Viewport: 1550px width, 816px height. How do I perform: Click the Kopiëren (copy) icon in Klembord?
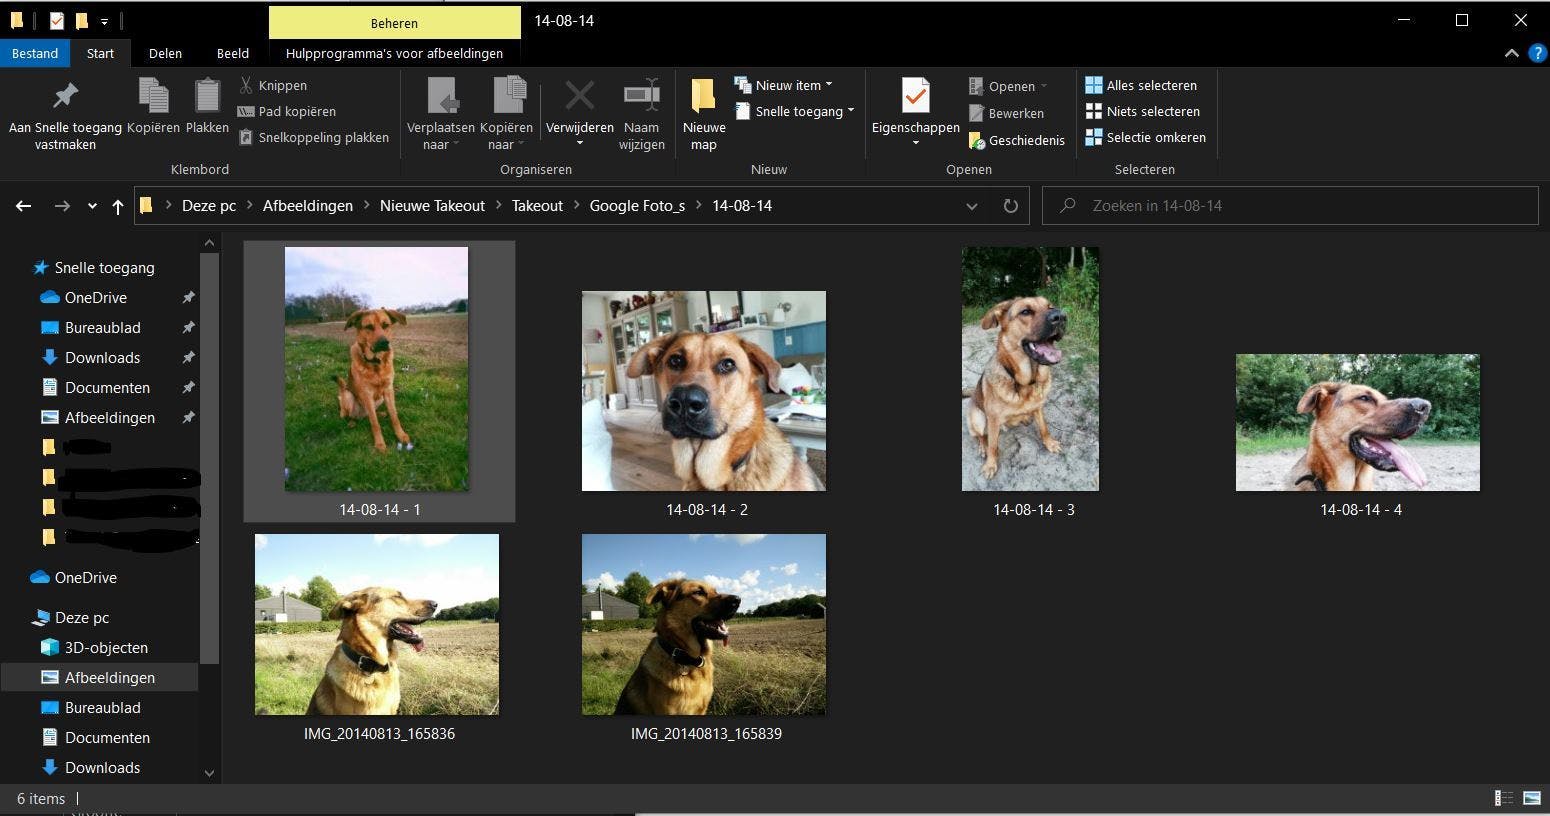(153, 97)
